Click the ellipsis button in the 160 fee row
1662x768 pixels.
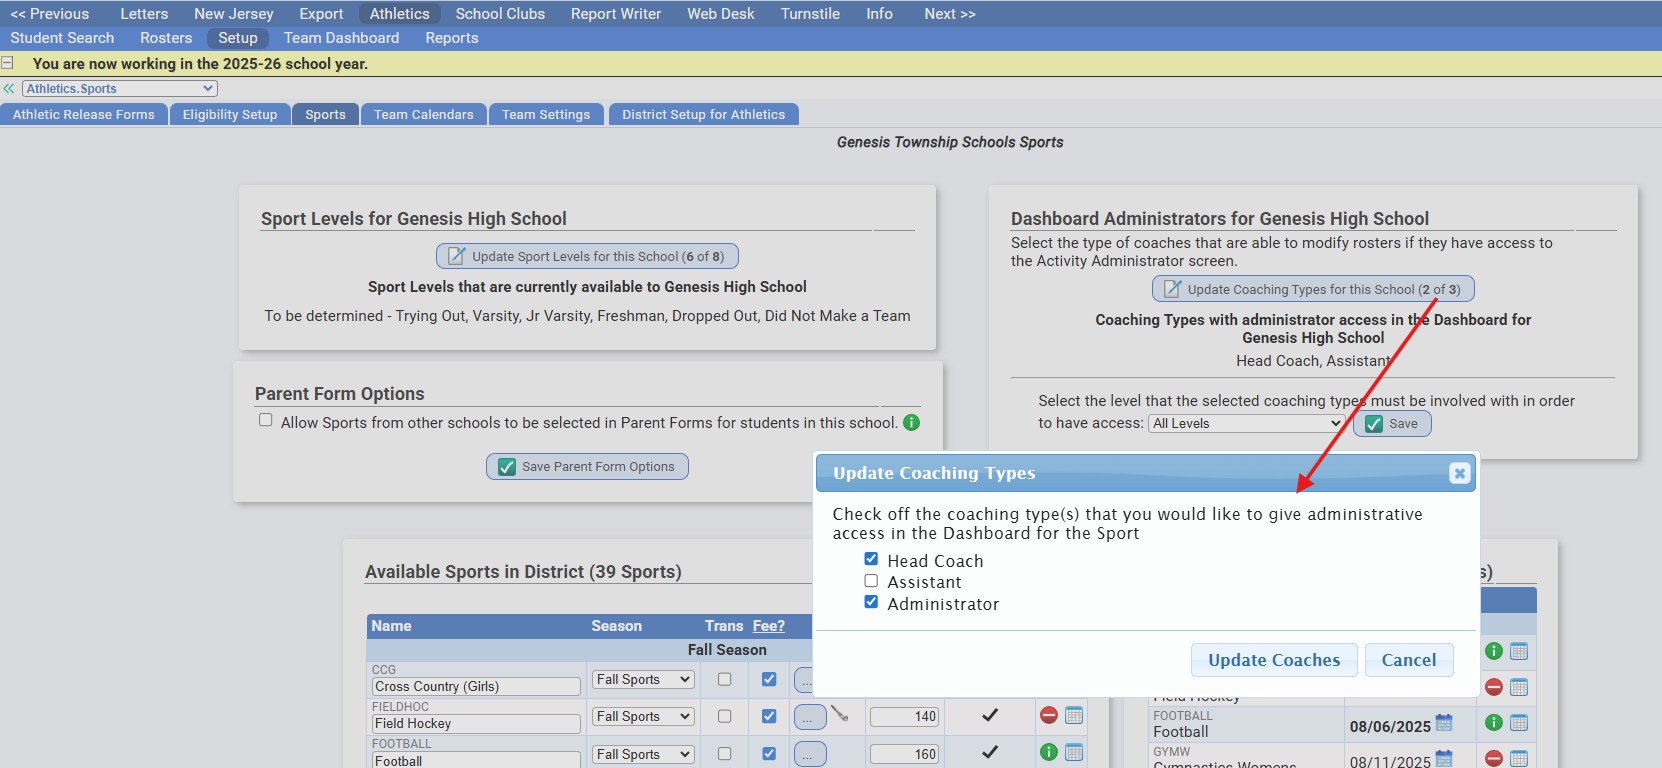coord(810,754)
